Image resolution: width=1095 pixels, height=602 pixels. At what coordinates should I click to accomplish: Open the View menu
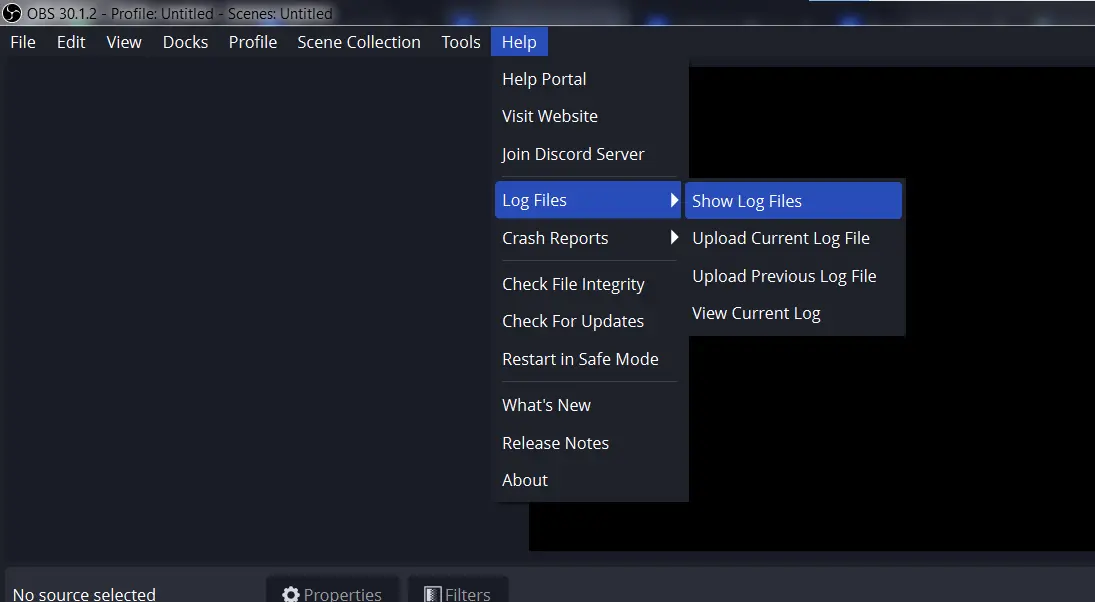tap(124, 43)
